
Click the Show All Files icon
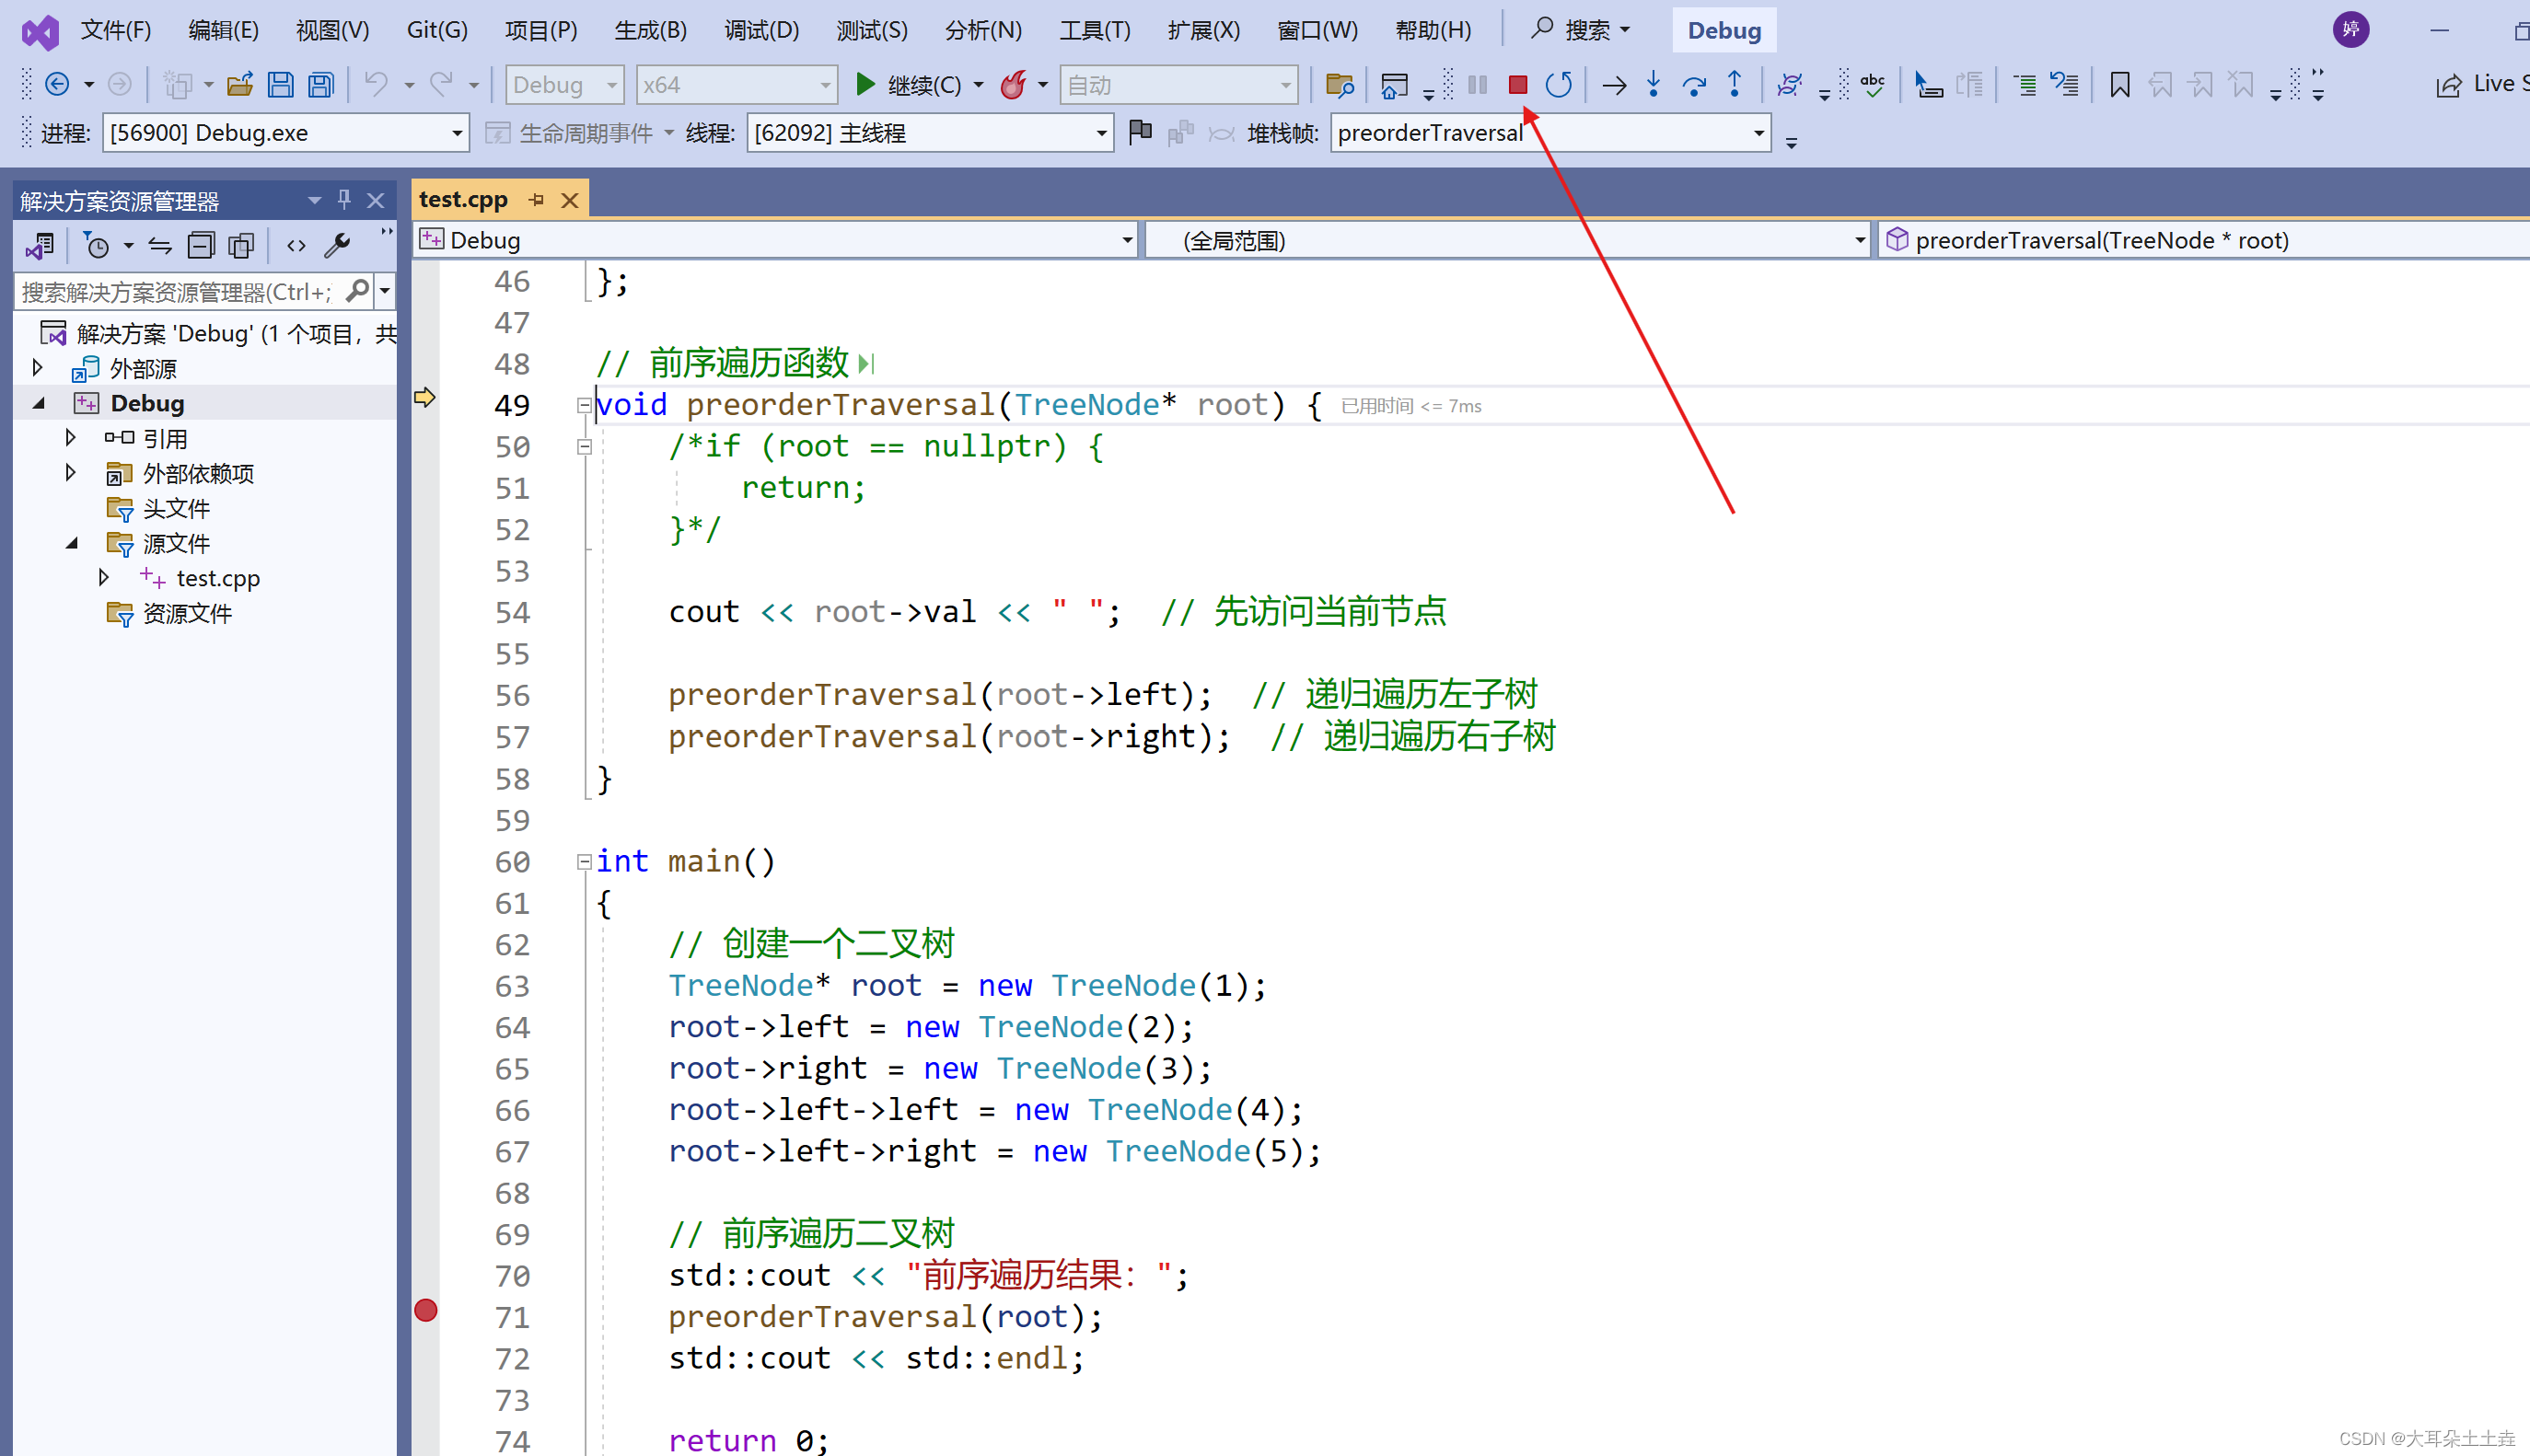[241, 245]
